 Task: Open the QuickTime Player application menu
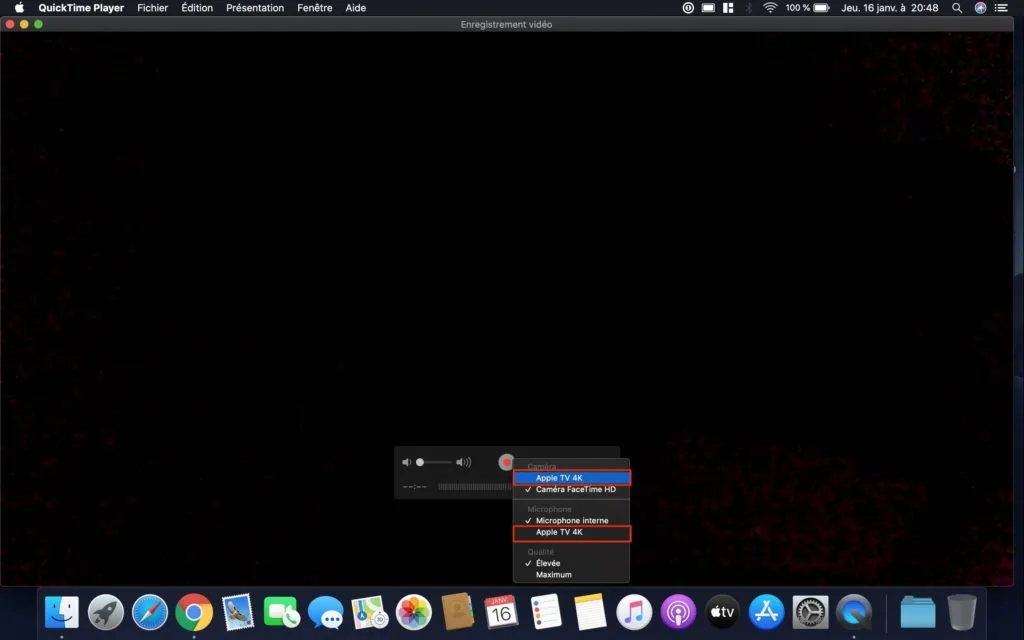81,8
